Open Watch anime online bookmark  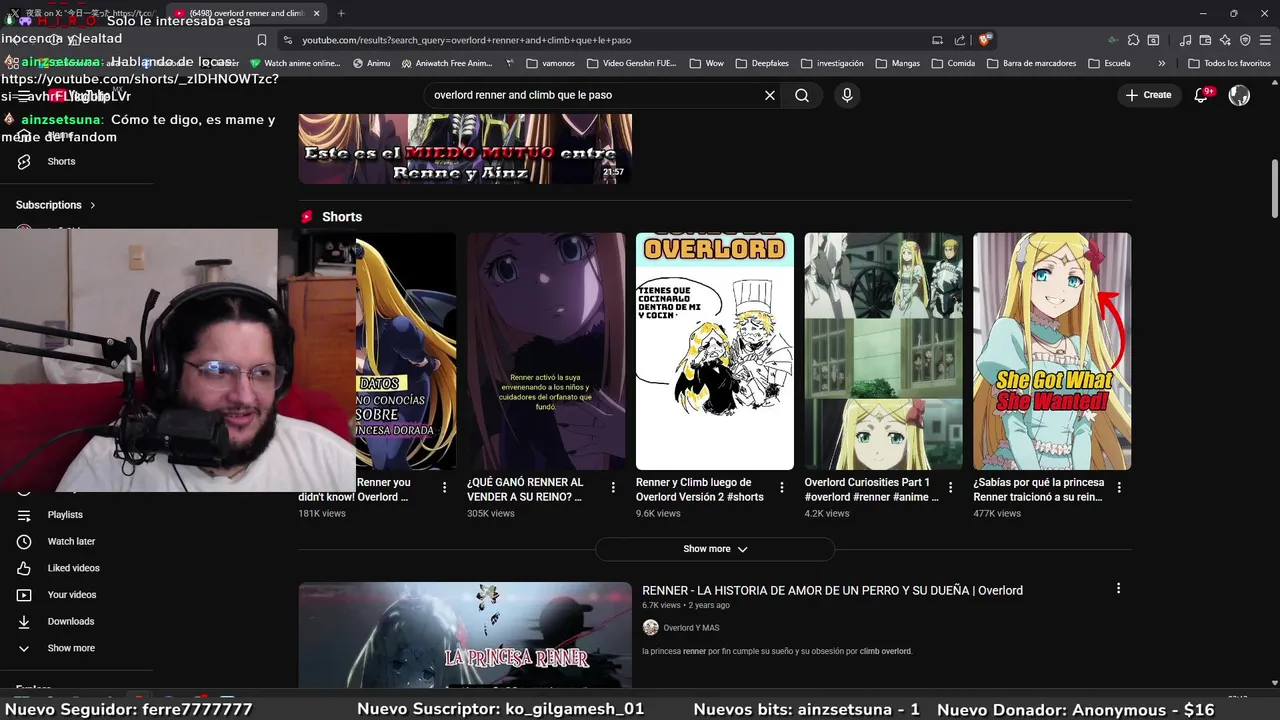[x=295, y=63]
